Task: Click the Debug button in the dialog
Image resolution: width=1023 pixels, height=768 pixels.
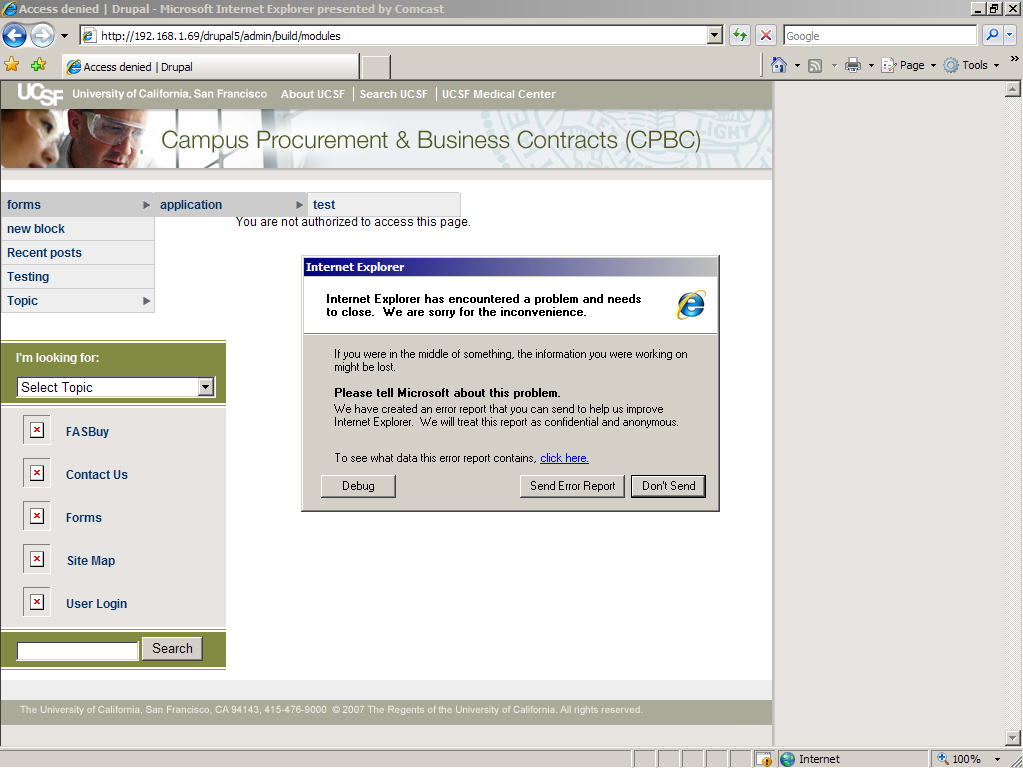Action: [x=358, y=486]
